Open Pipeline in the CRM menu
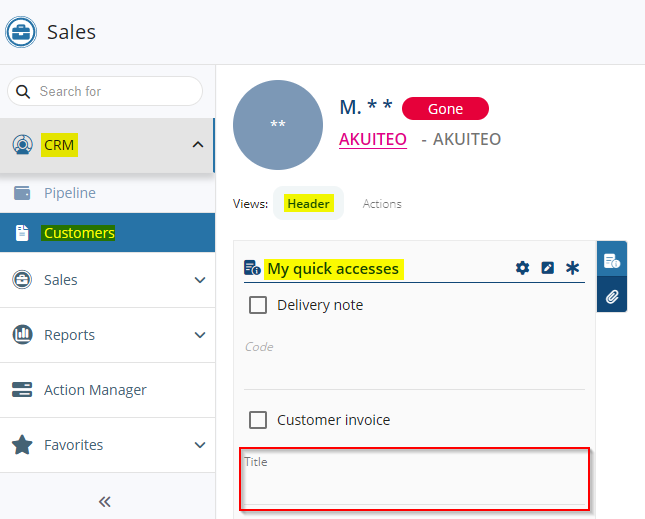 point(69,193)
